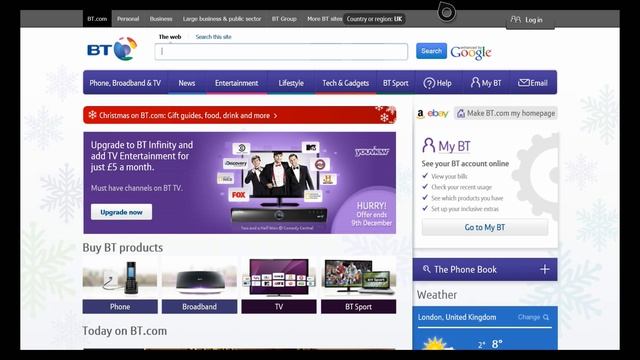Click the Phone product label

120,307
